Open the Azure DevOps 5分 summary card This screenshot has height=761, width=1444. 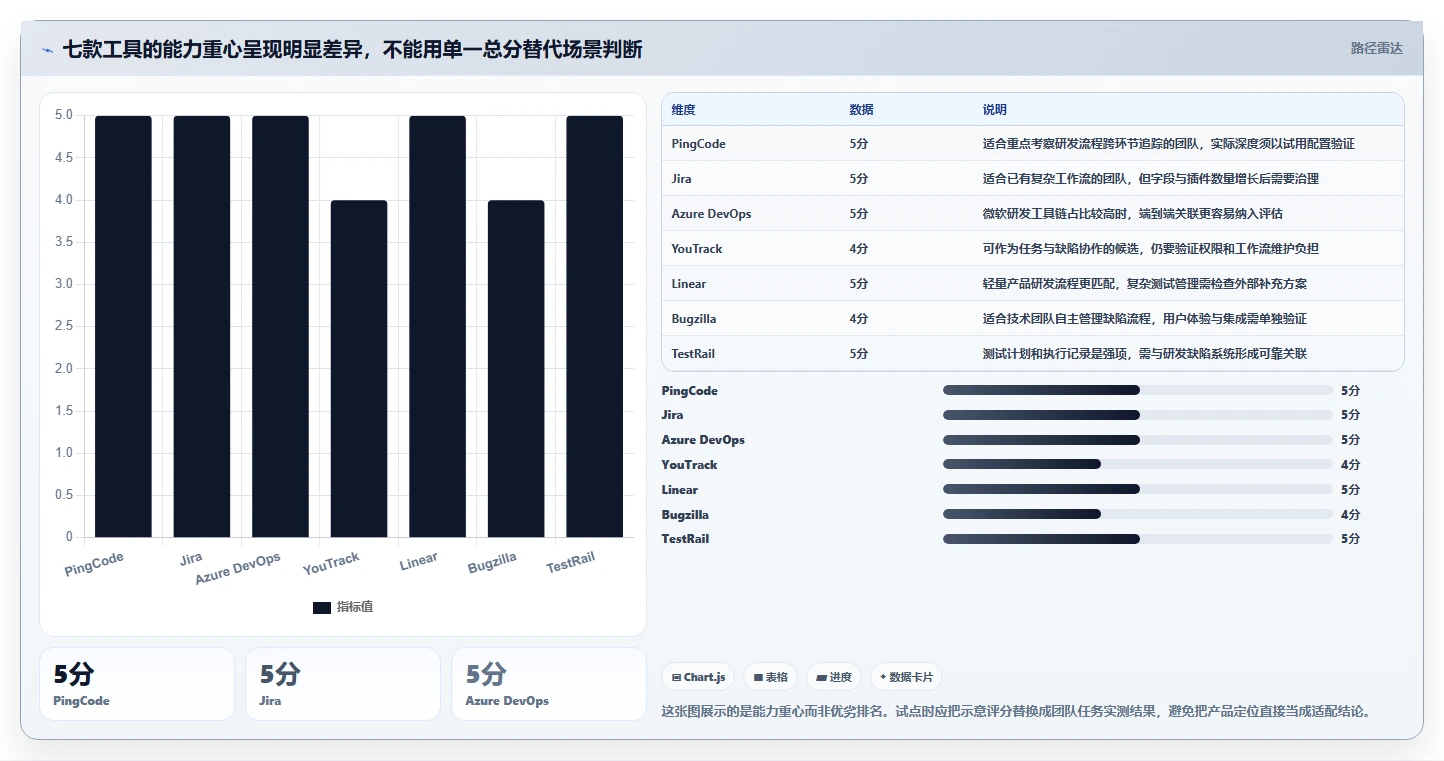coord(549,684)
